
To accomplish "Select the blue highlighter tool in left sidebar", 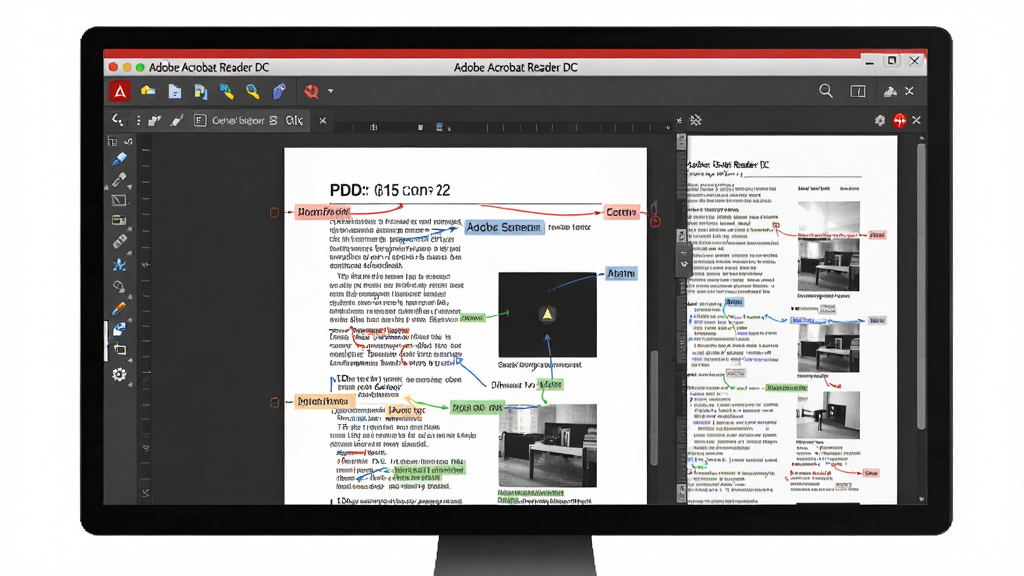I will click(x=119, y=159).
